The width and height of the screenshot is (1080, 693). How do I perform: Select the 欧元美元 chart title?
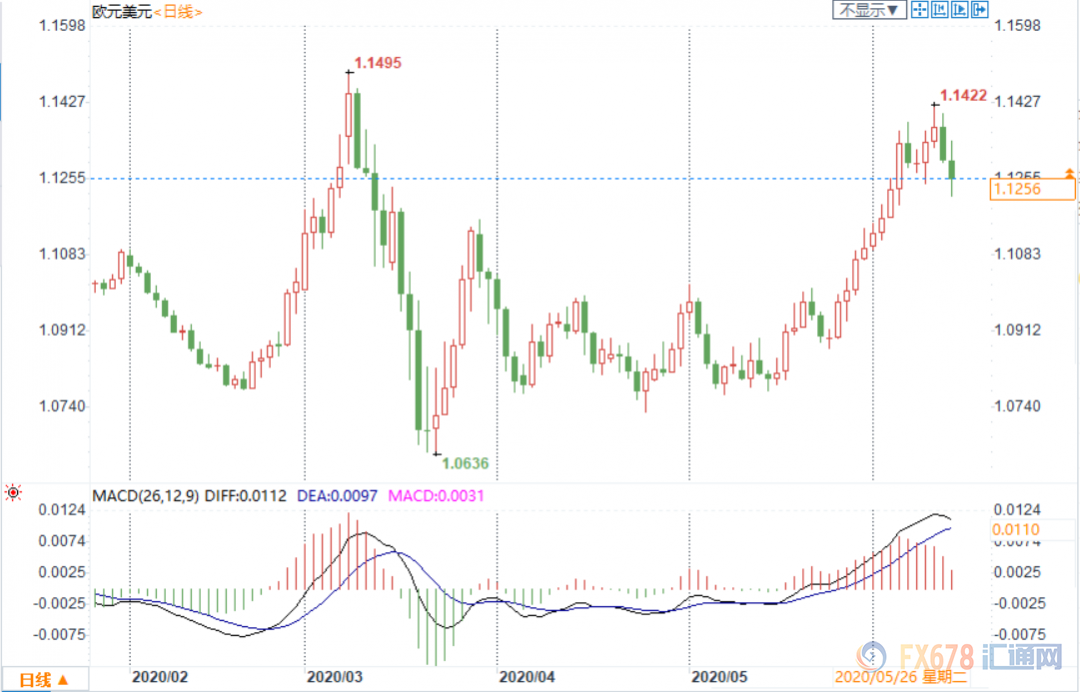[122, 12]
